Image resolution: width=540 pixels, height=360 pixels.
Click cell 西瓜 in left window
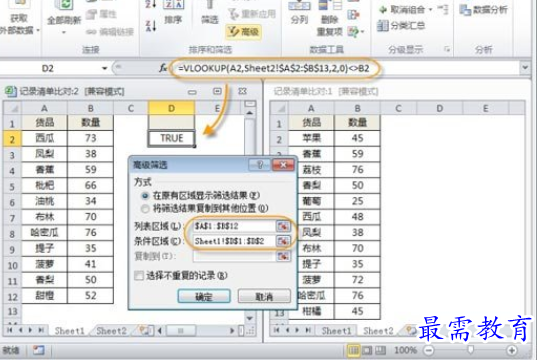click(44, 138)
